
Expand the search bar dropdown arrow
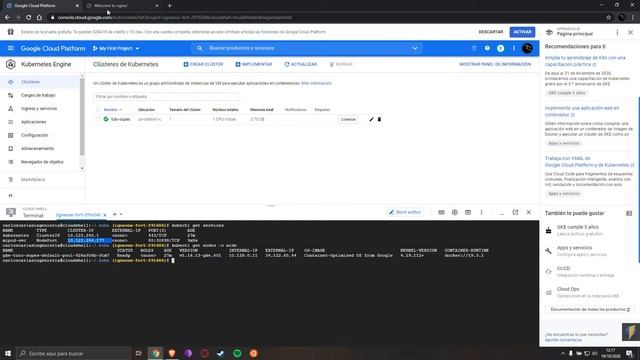[415, 48]
